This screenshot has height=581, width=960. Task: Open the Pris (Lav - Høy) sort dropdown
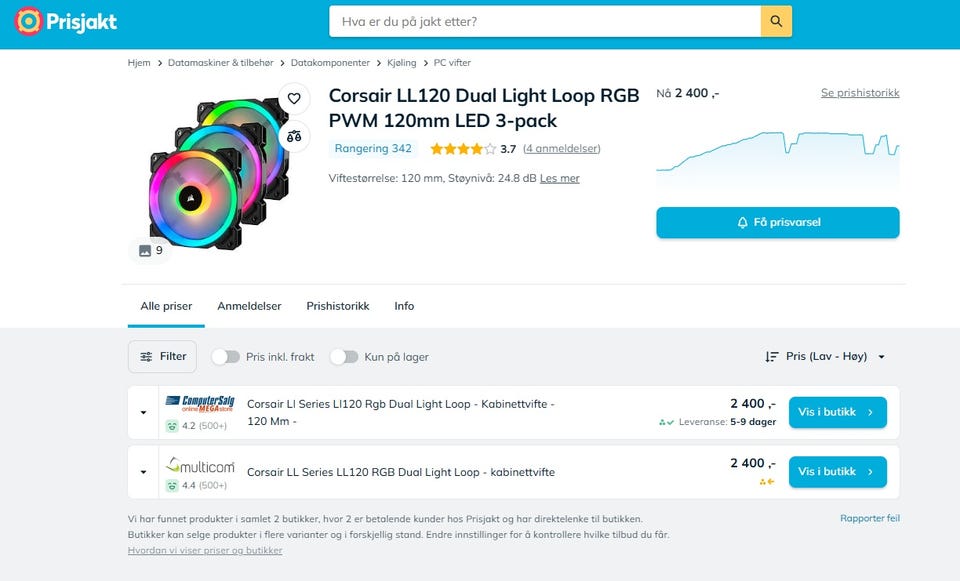point(825,357)
